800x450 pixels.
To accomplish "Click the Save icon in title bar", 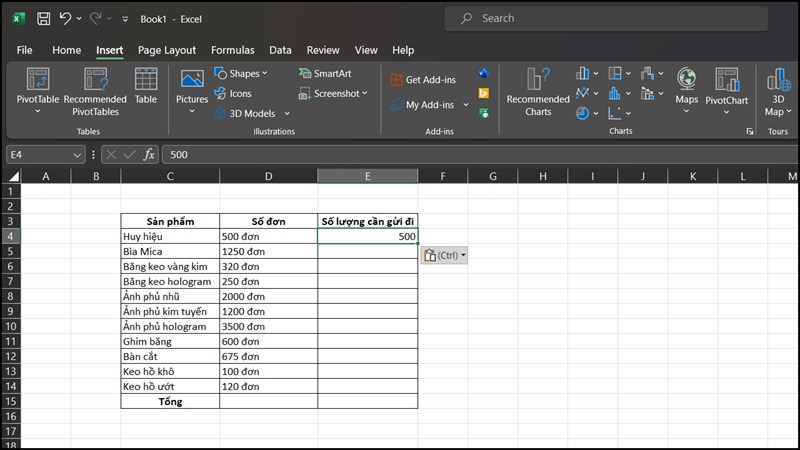I will (x=43, y=19).
